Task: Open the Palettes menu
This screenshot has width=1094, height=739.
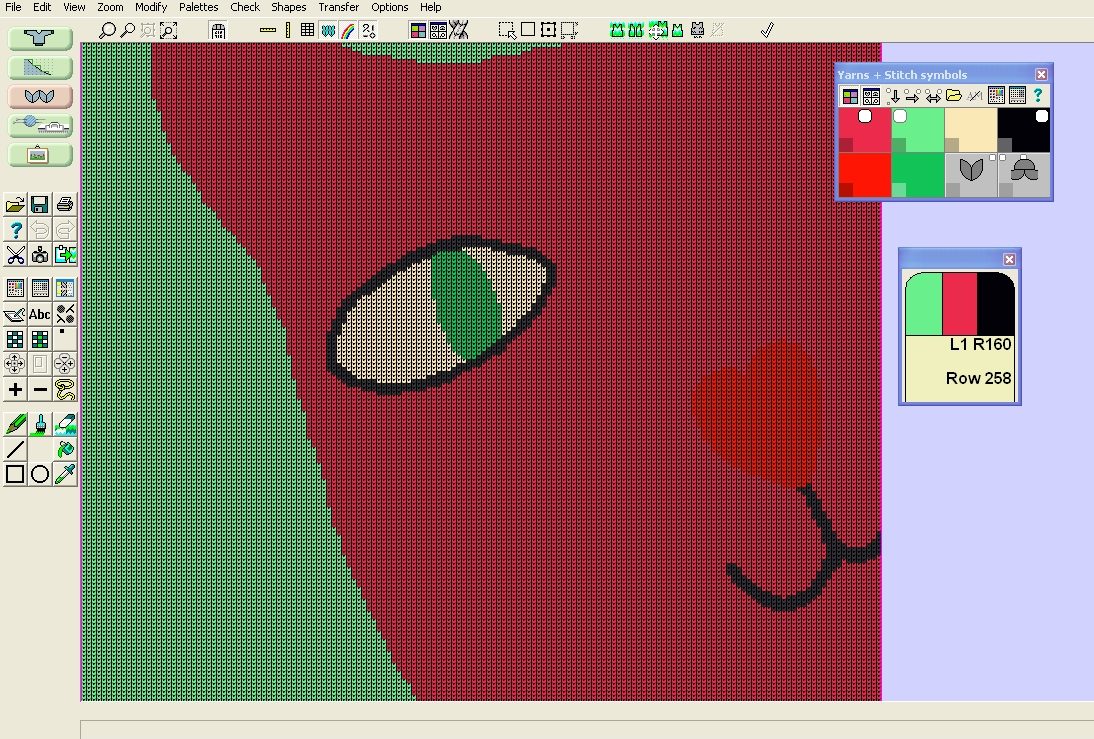Action: [198, 7]
